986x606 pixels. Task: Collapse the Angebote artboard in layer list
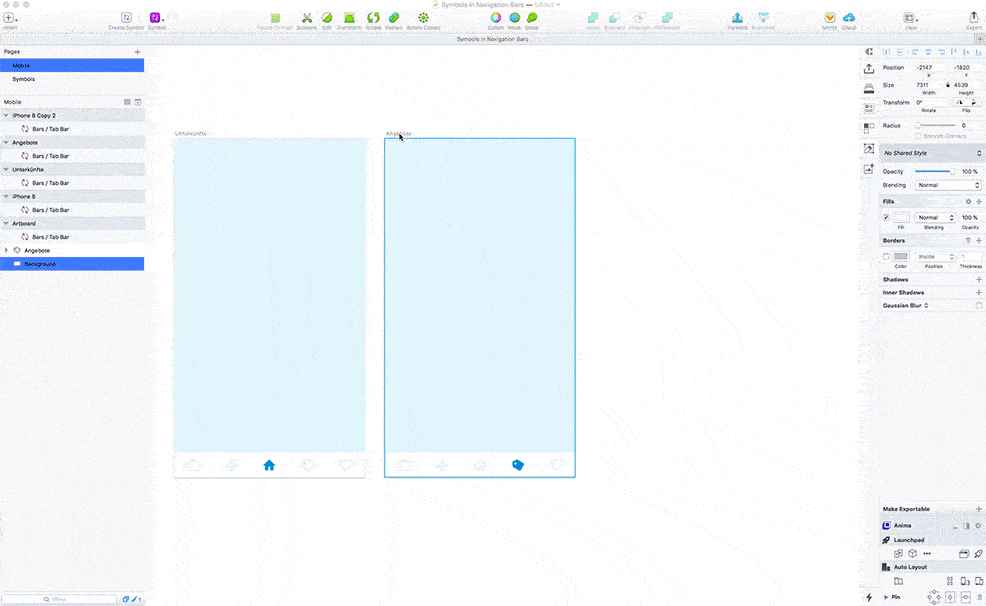click(x=6, y=143)
